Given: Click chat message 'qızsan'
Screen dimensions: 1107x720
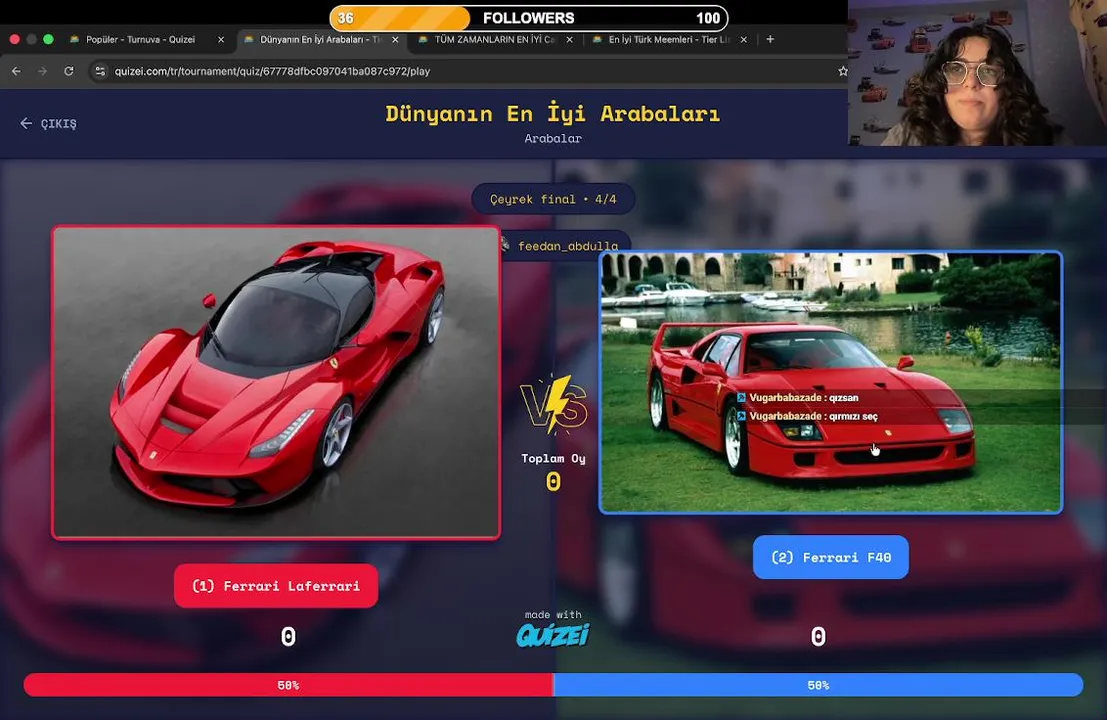Looking at the screenshot, I should [x=844, y=398].
